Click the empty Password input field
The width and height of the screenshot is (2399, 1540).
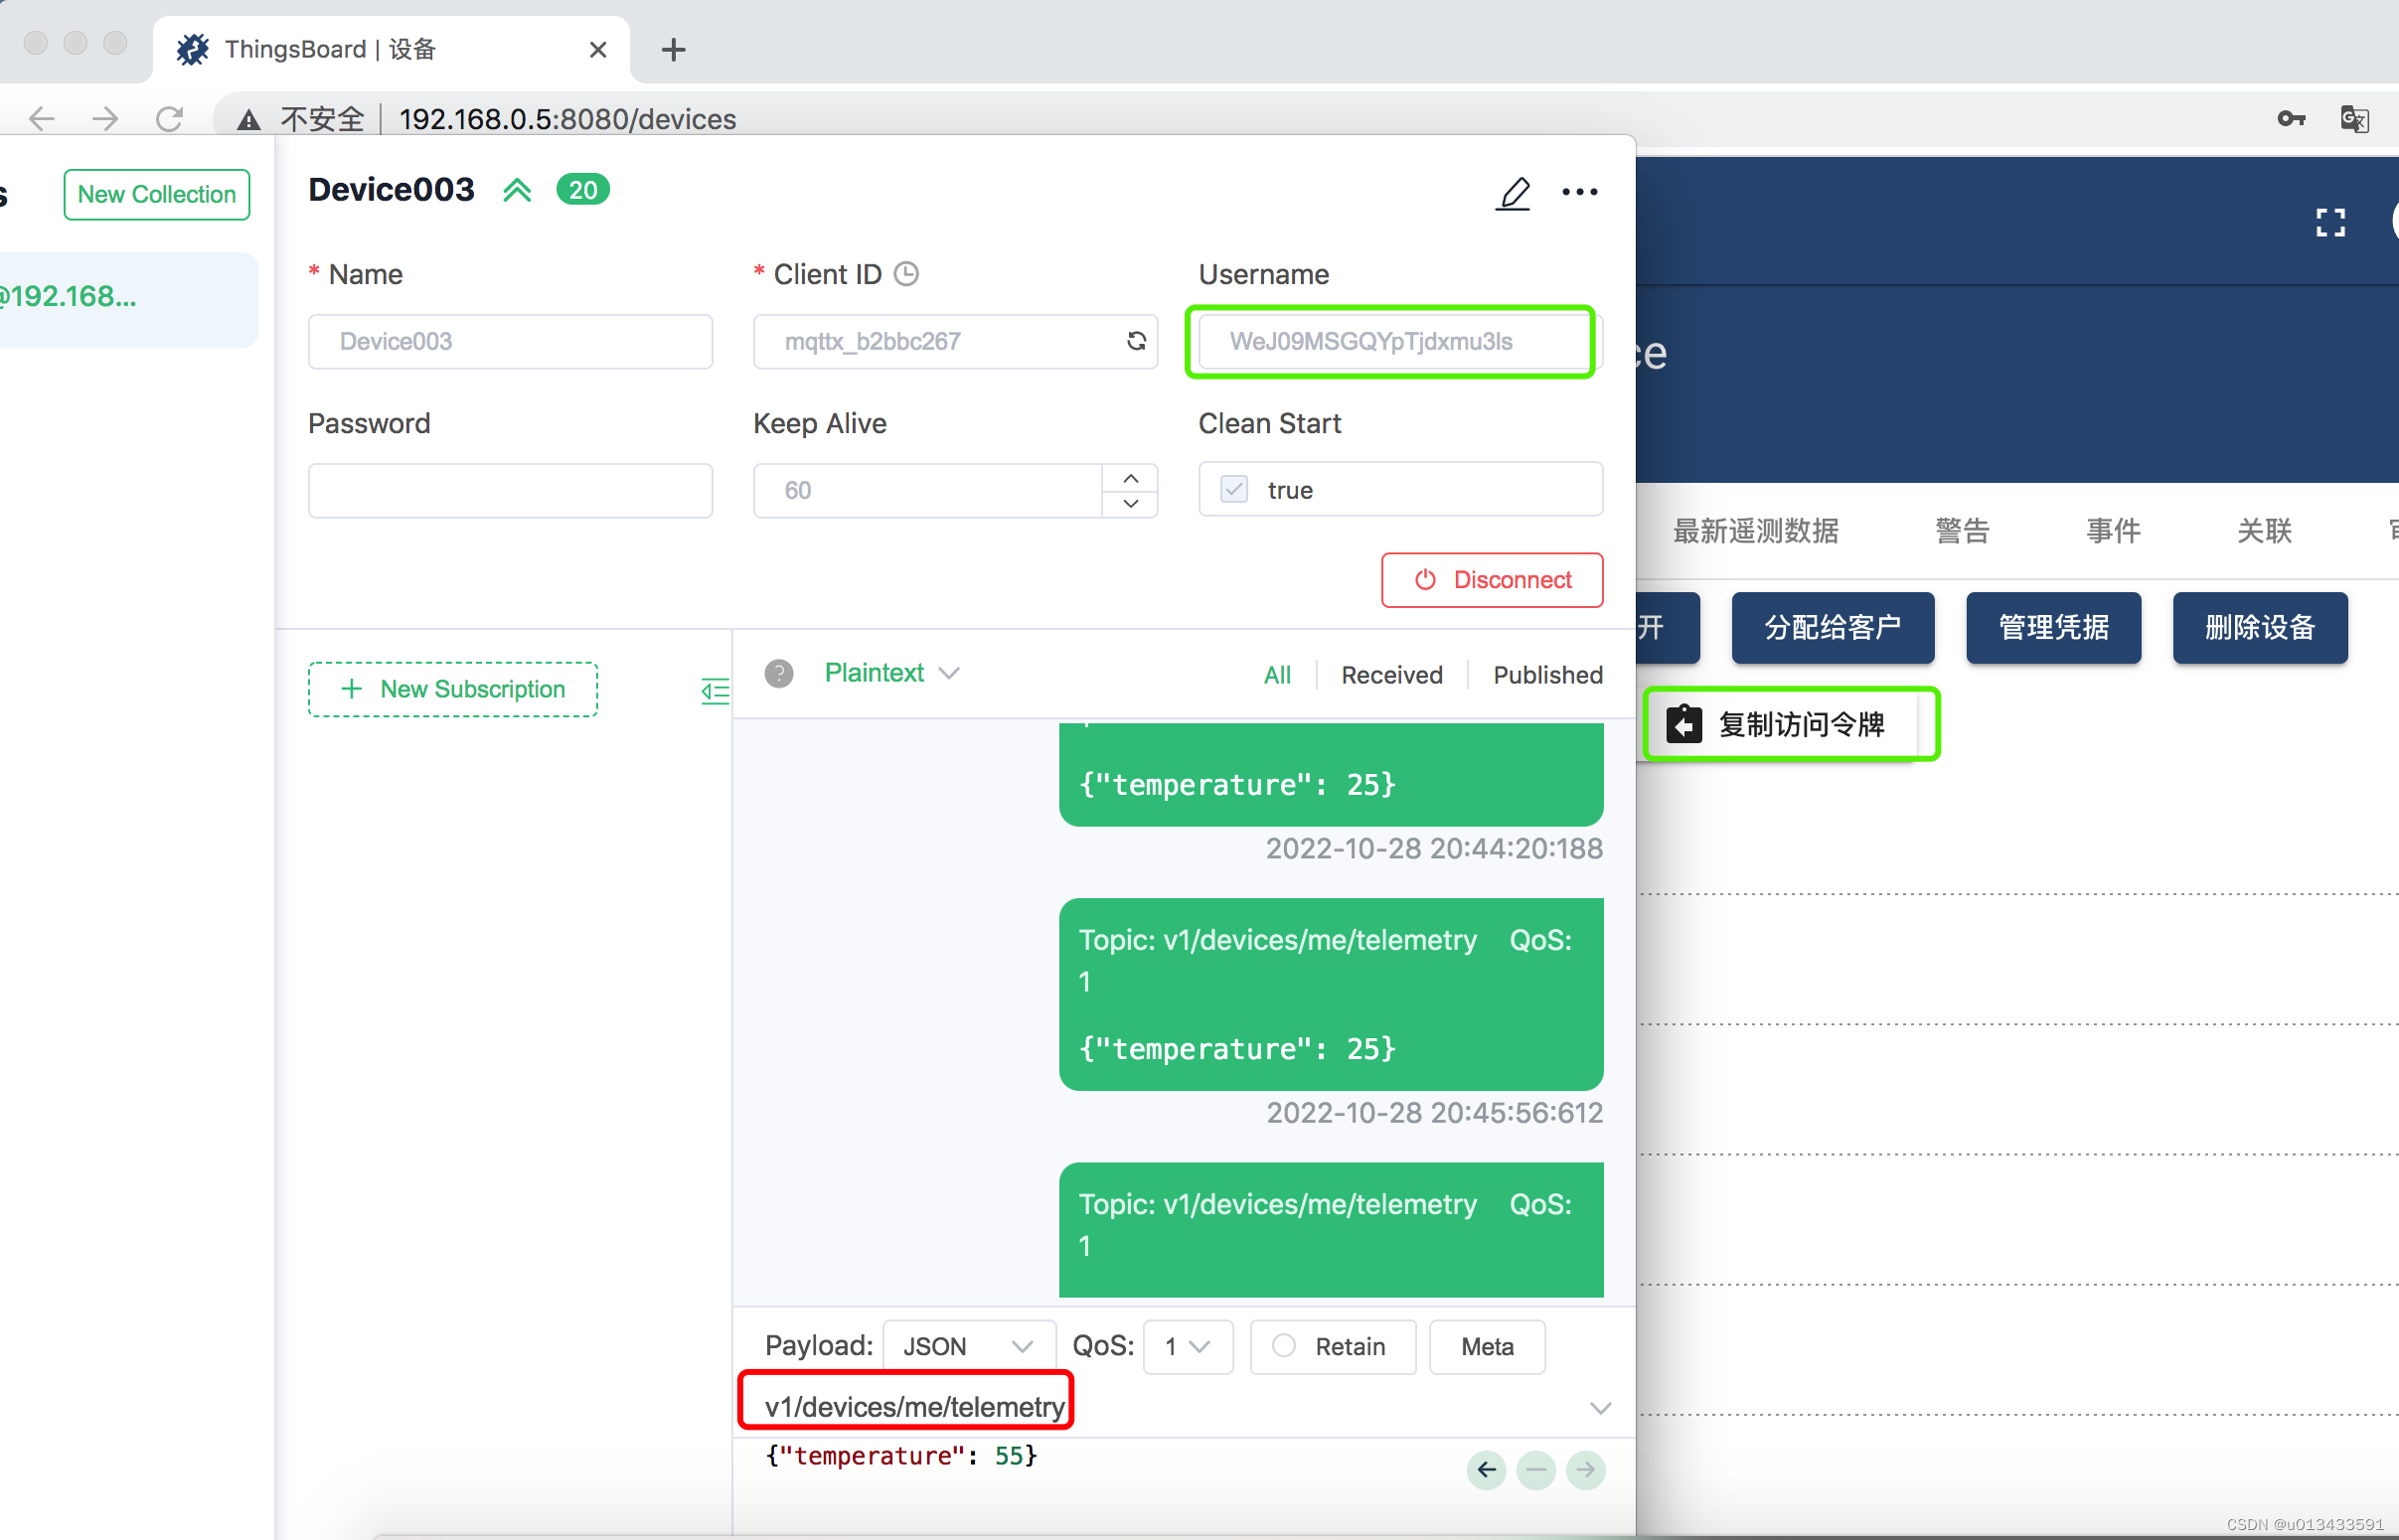coord(510,490)
